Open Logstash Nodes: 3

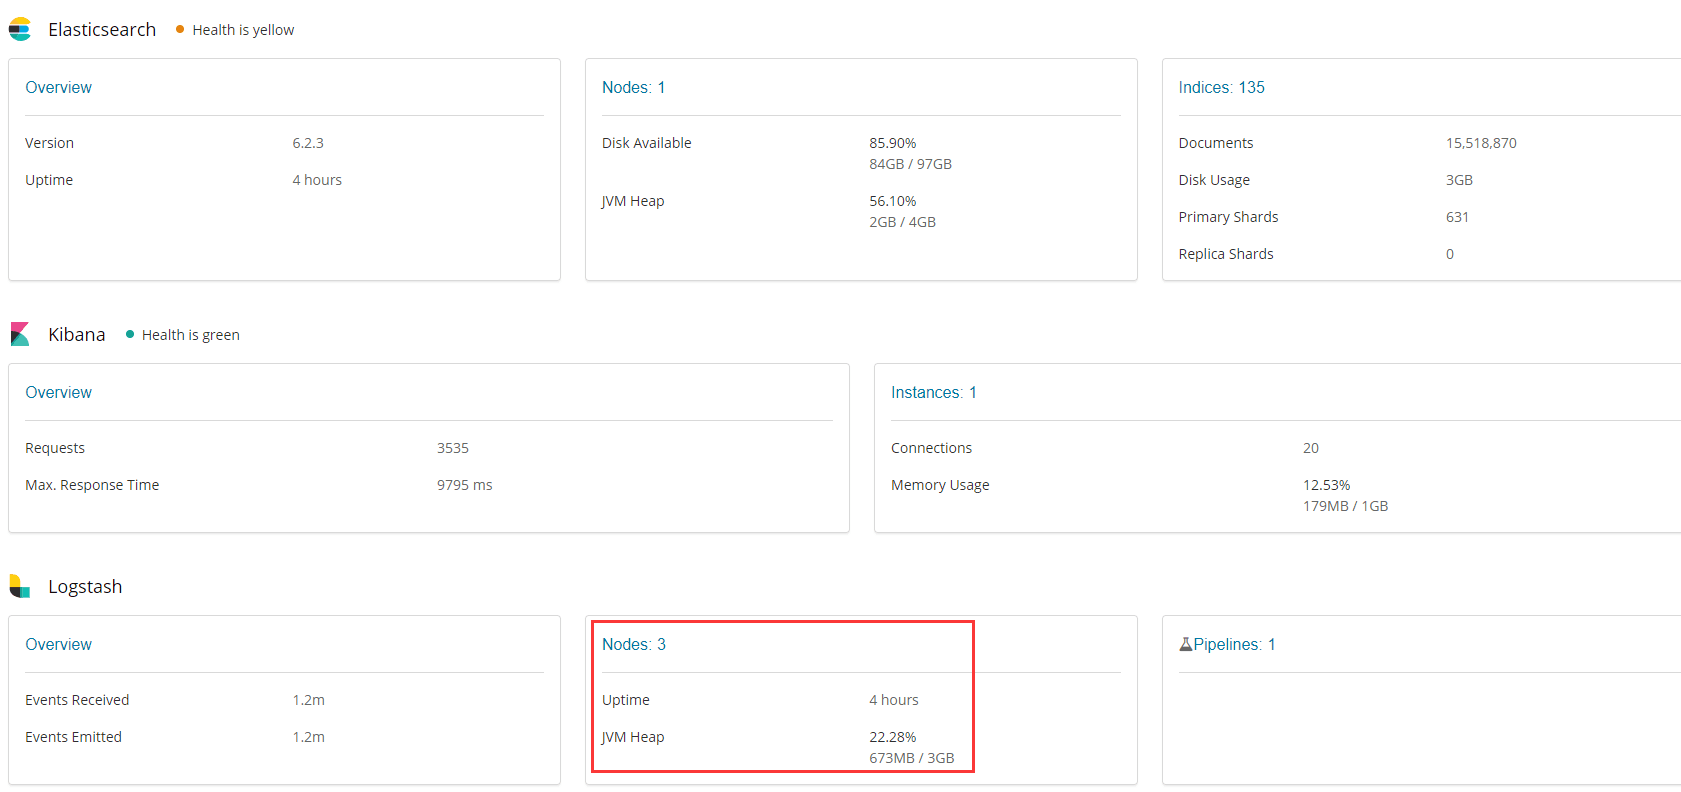point(634,644)
